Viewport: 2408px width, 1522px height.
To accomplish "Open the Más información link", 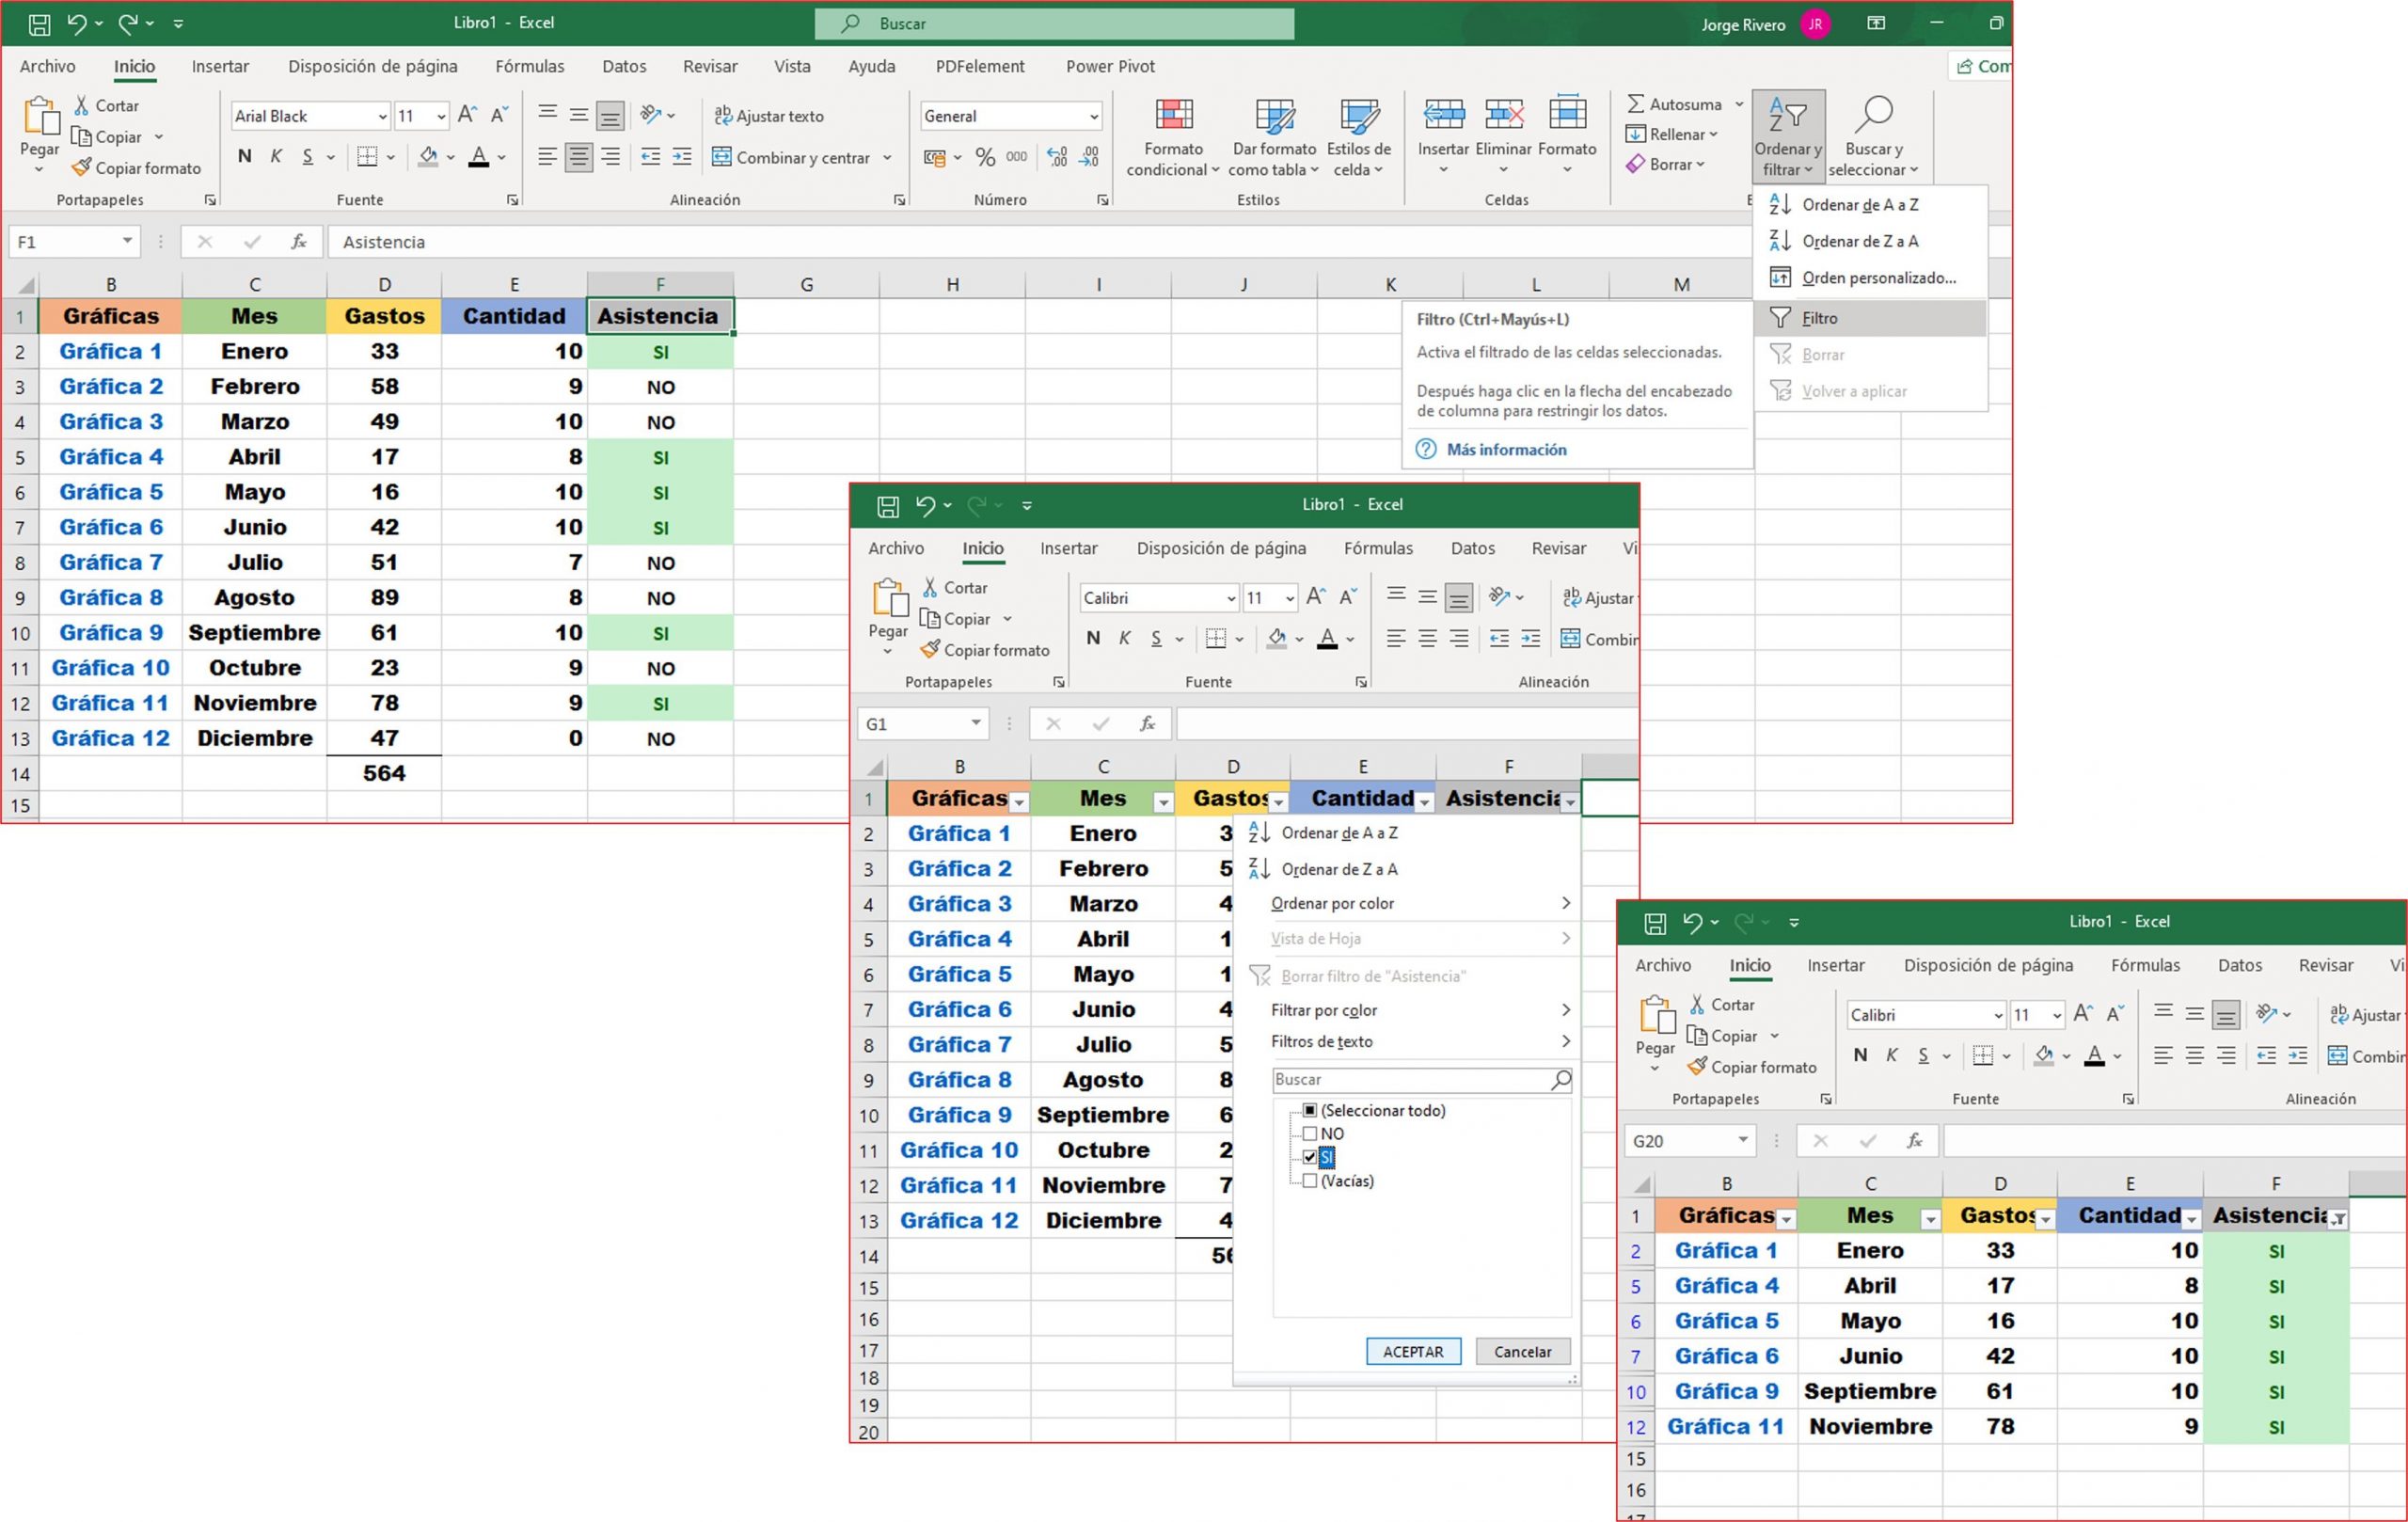I will 1505,449.
